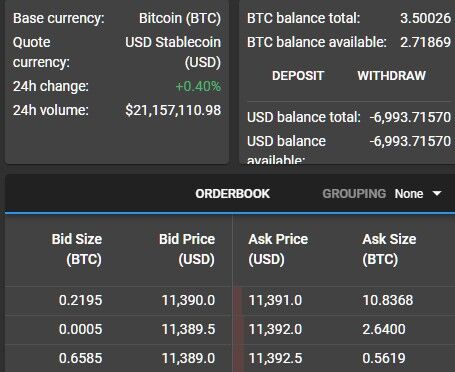Select bid price 11,390.0

point(188,300)
